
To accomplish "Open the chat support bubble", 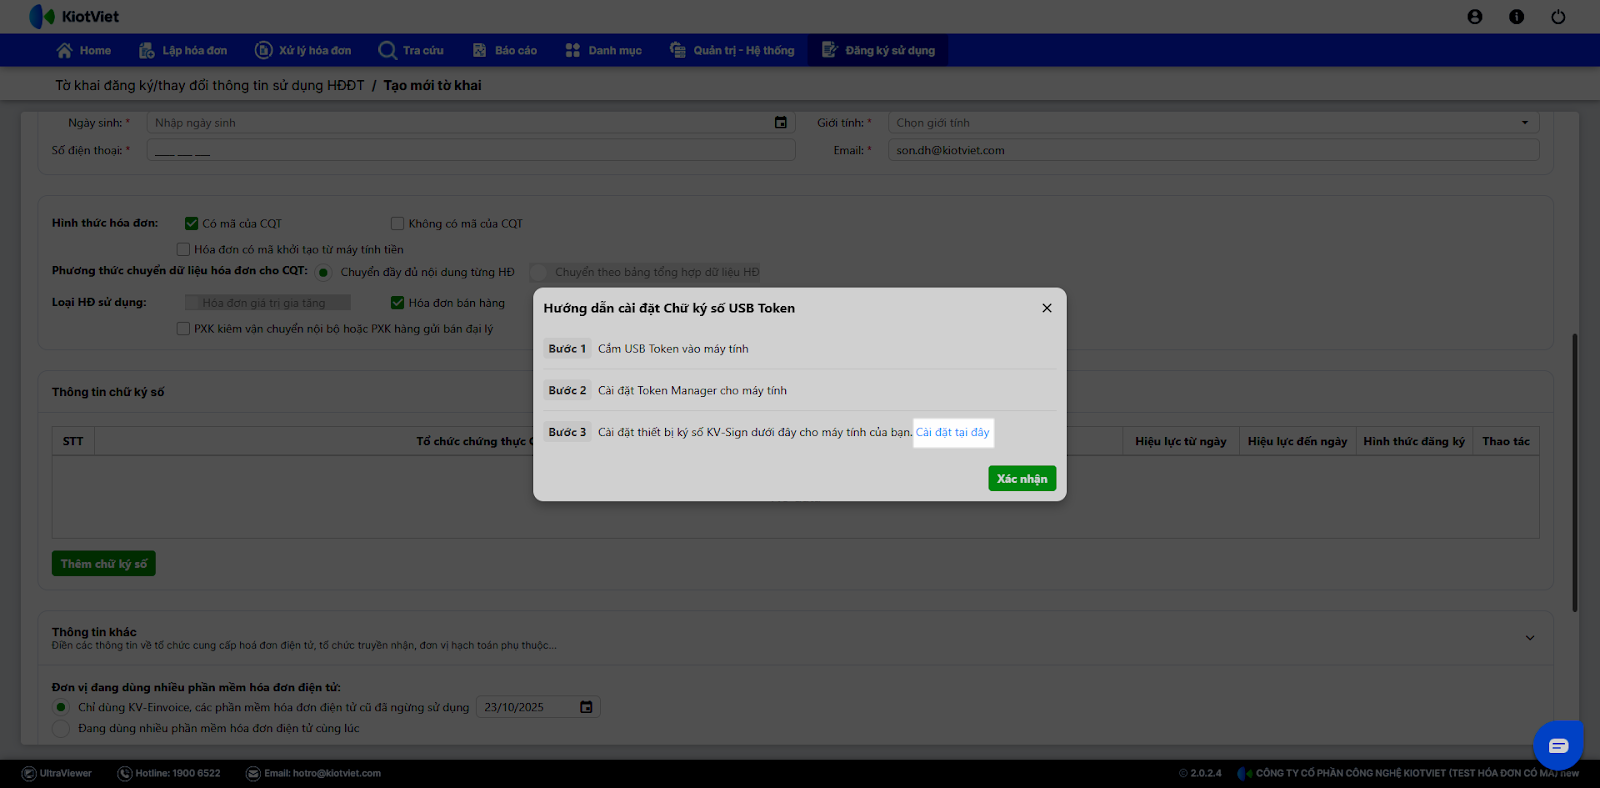I will click(x=1558, y=745).
